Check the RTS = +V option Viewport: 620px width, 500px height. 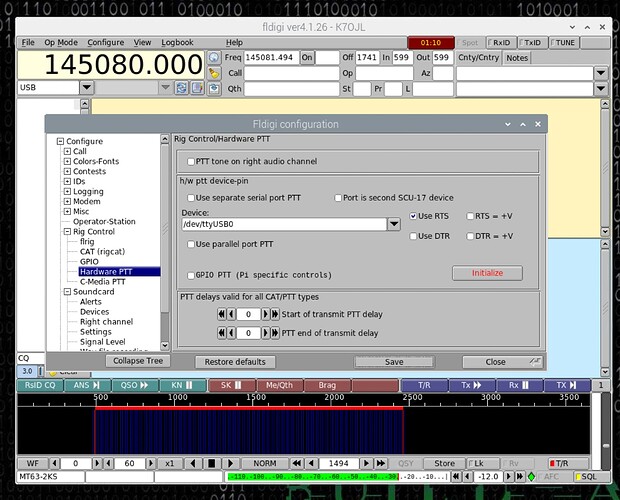click(470, 216)
